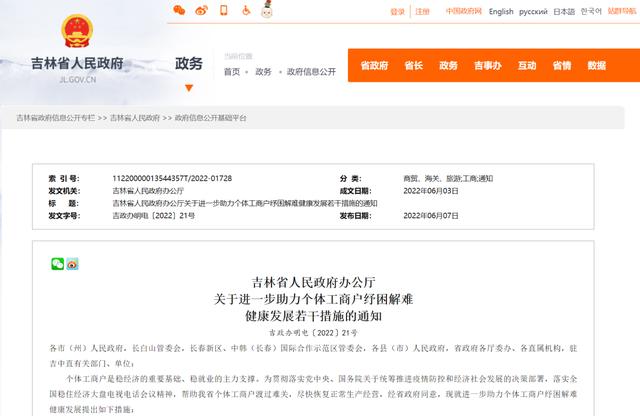The height and width of the screenshot is (416, 640).
Task: Go to 首页 in the breadcrumb
Action: click(x=232, y=72)
